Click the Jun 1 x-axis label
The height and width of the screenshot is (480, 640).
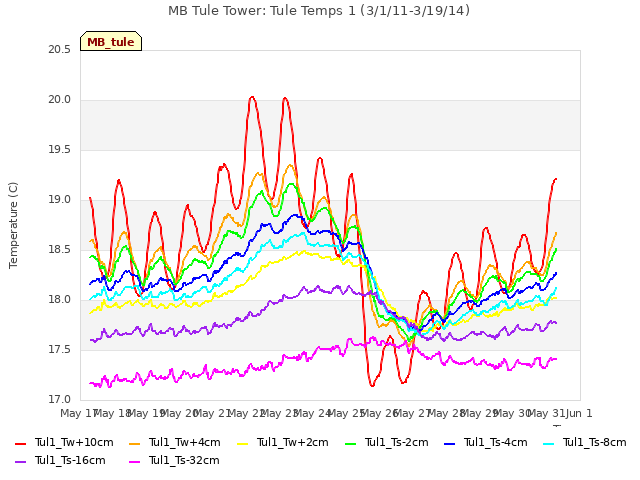click(x=579, y=413)
